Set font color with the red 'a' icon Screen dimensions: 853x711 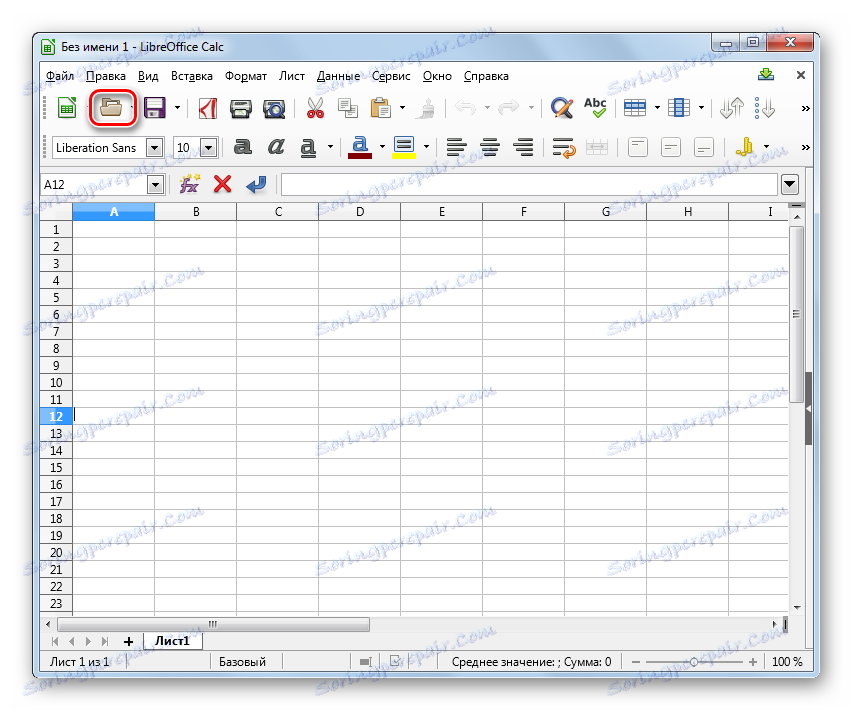(x=360, y=147)
